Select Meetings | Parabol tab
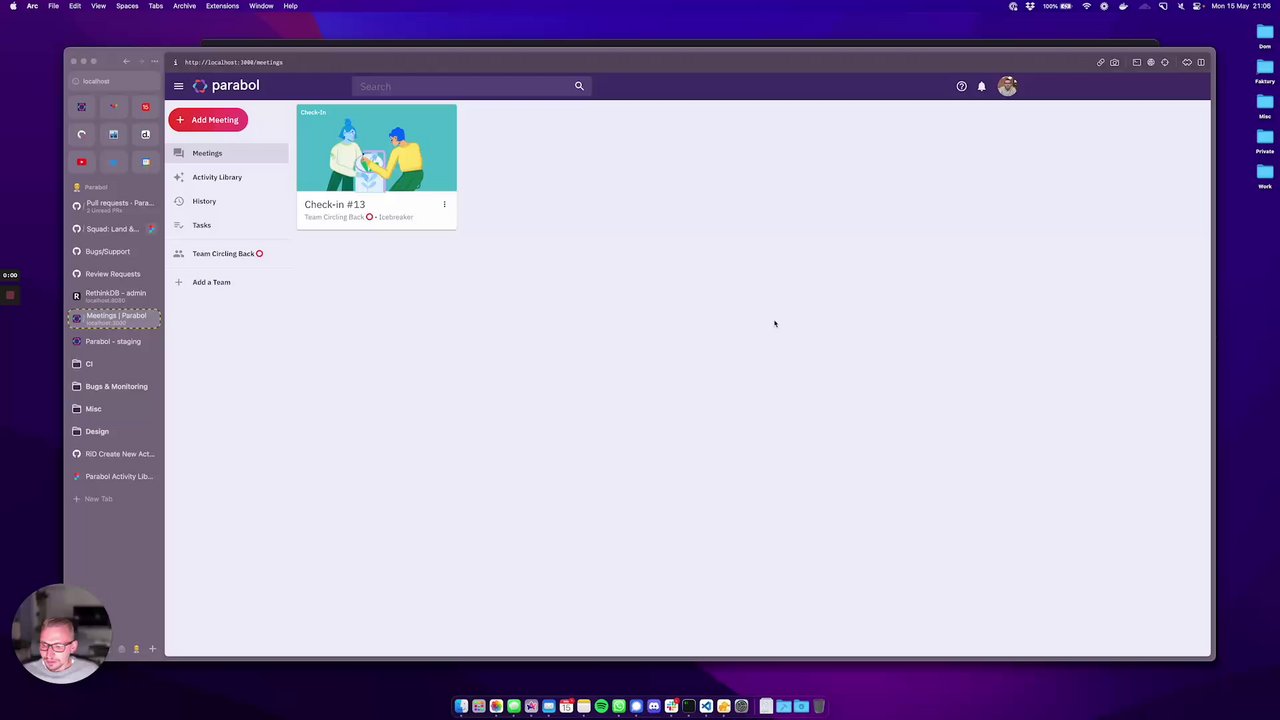The height and width of the screenshot is (720, 1280). [114, 318]
